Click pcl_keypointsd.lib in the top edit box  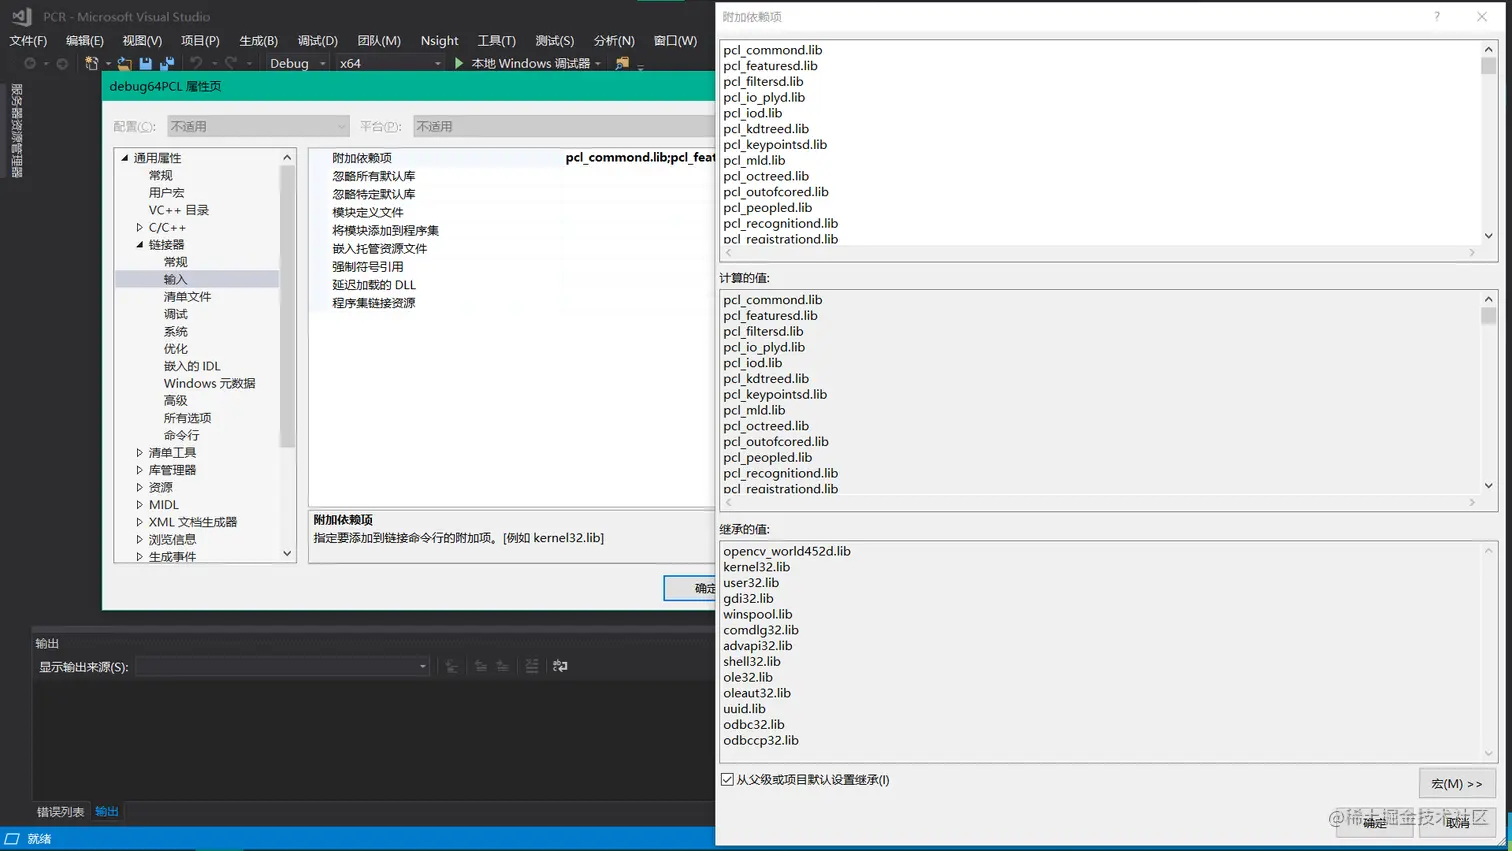pyautogui.click(x=775, y=144)
